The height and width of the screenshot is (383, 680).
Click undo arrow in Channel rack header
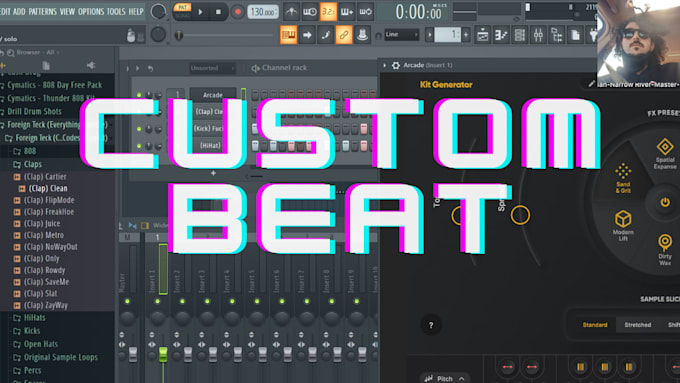click(x=150, y=68)
